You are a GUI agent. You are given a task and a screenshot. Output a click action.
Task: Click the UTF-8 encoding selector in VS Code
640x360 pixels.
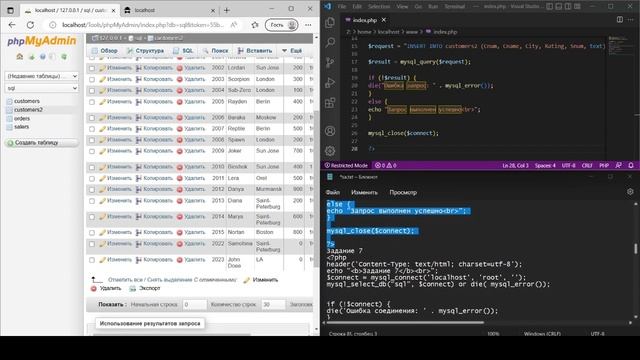click(569, 165)
